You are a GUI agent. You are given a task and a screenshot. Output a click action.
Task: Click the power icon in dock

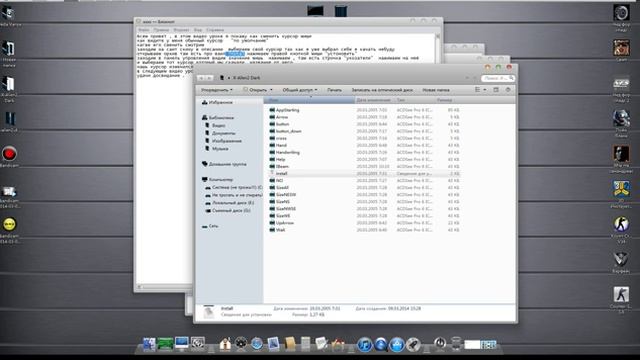(x=440, y=343)
